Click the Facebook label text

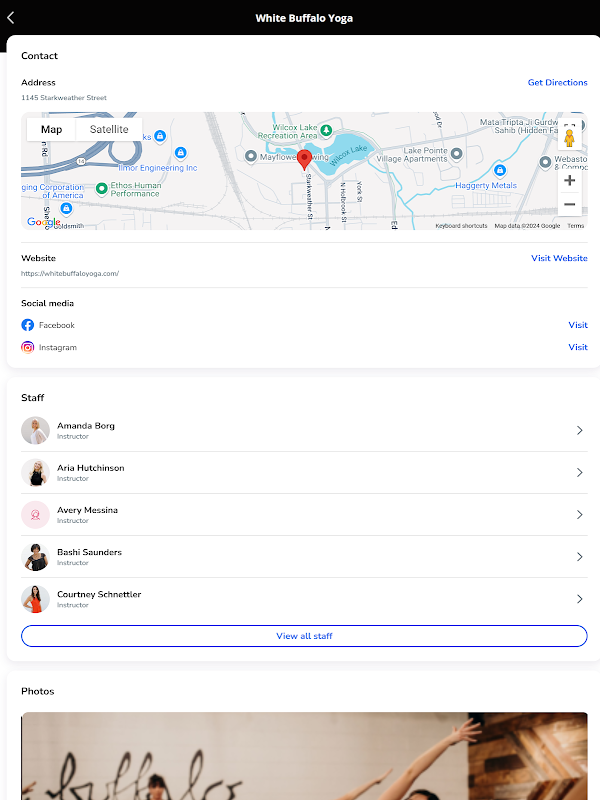(57, 325)
